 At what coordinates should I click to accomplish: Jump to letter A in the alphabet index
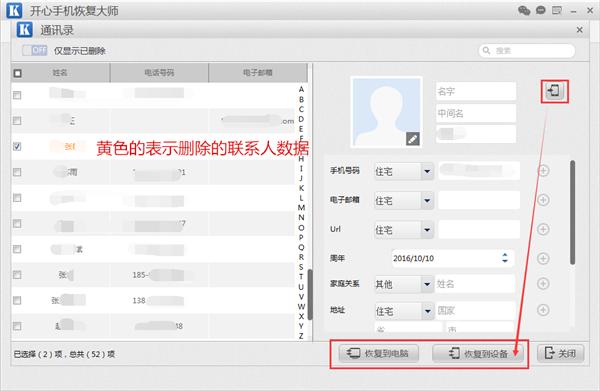click(x=301, y=89)
